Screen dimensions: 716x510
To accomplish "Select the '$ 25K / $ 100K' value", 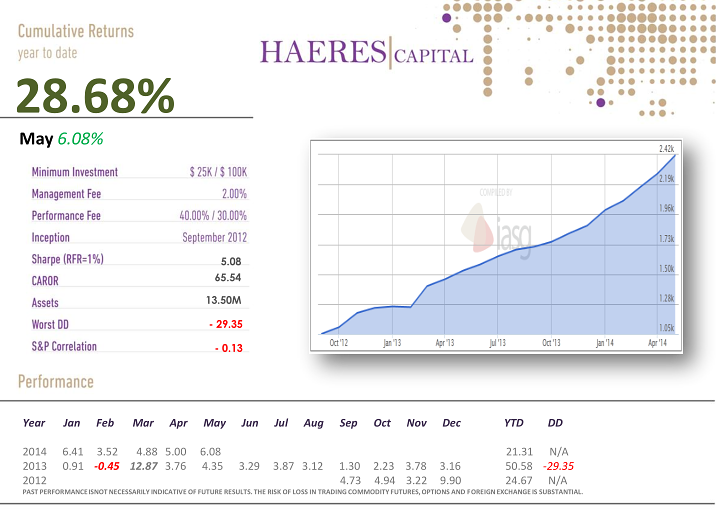I will coord(218,172).
